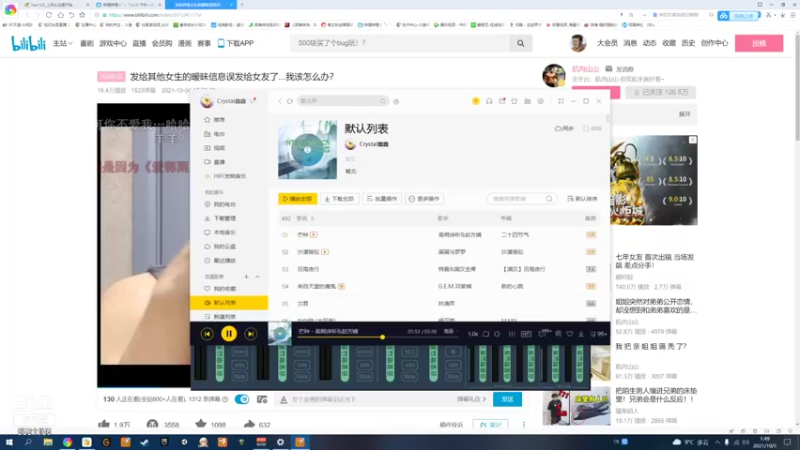This screenshot has height=450, width=800.
Task: Open the skin (shirt) icon in the music app
Action: click(x=514, y=101)
